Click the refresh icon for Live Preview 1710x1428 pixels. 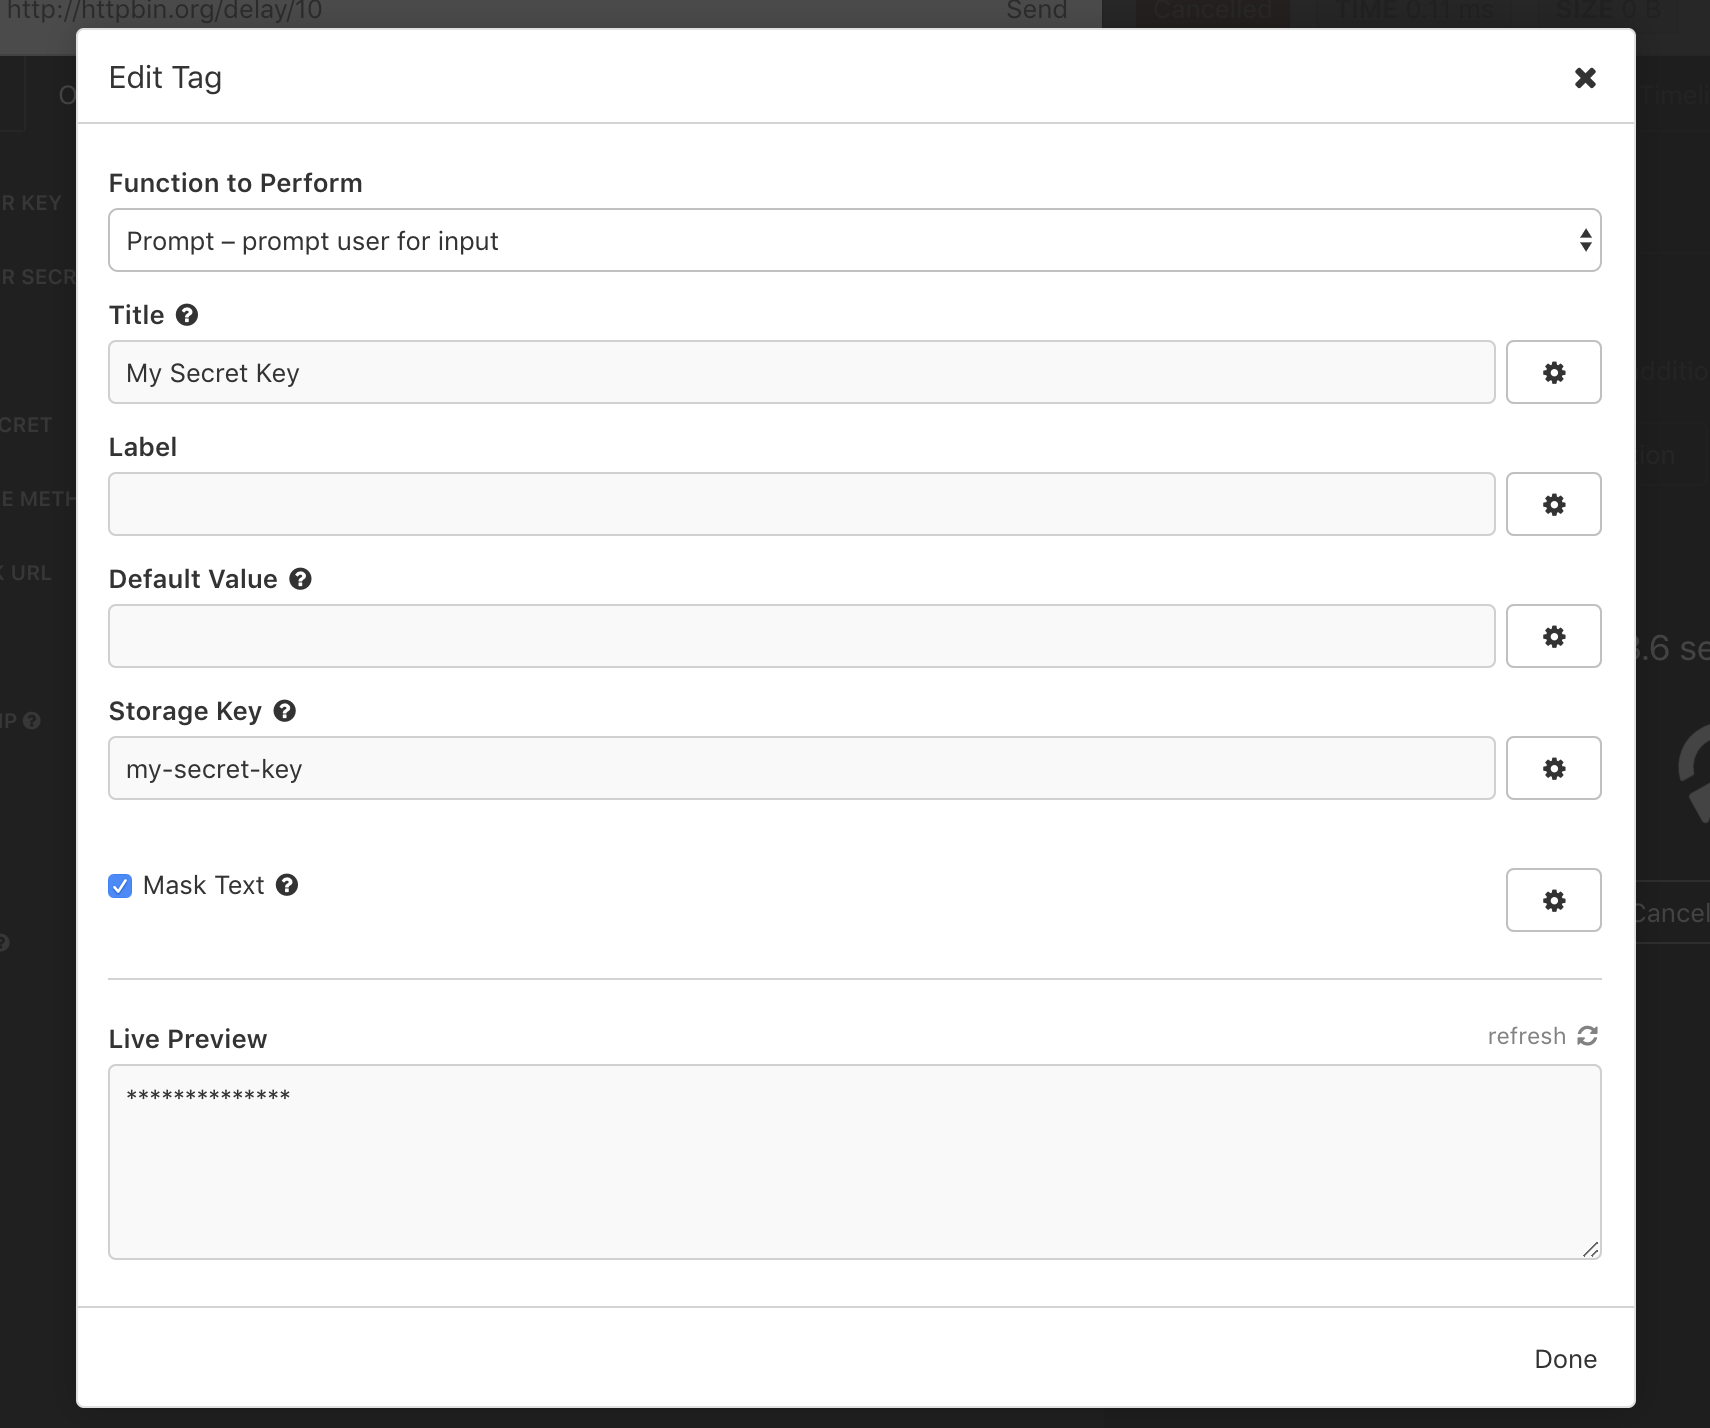1588,1036
